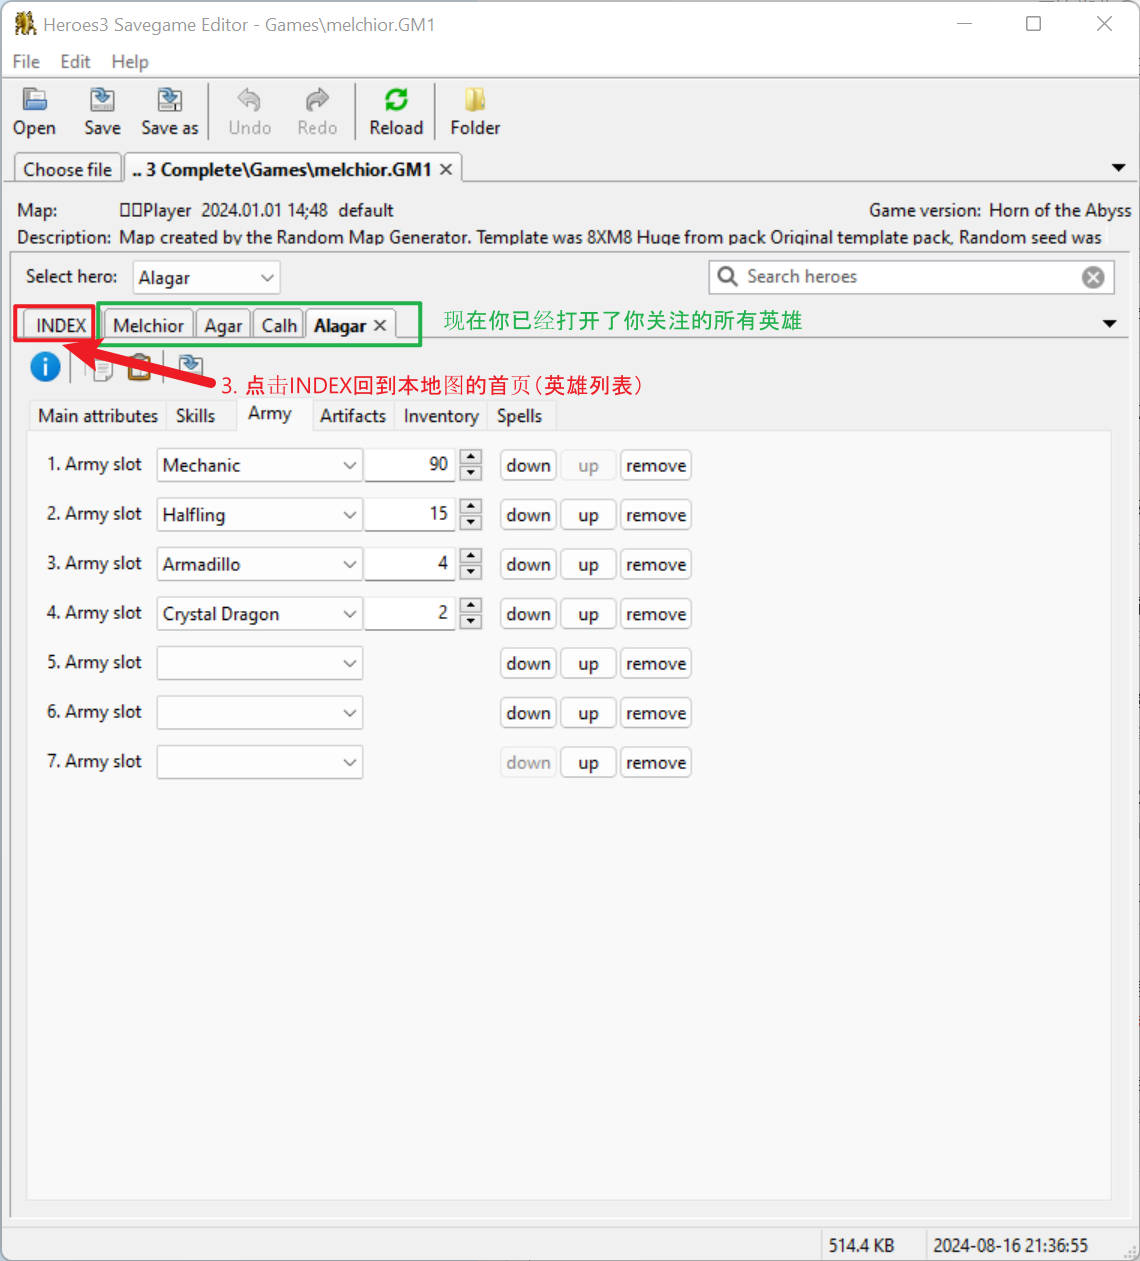
Task: Click down button for Army slot 6
Action: pos(528,713)
